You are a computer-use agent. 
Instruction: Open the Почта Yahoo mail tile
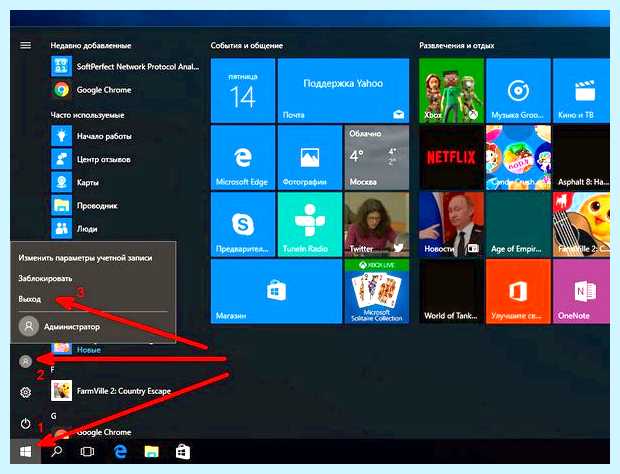point(343,91)
